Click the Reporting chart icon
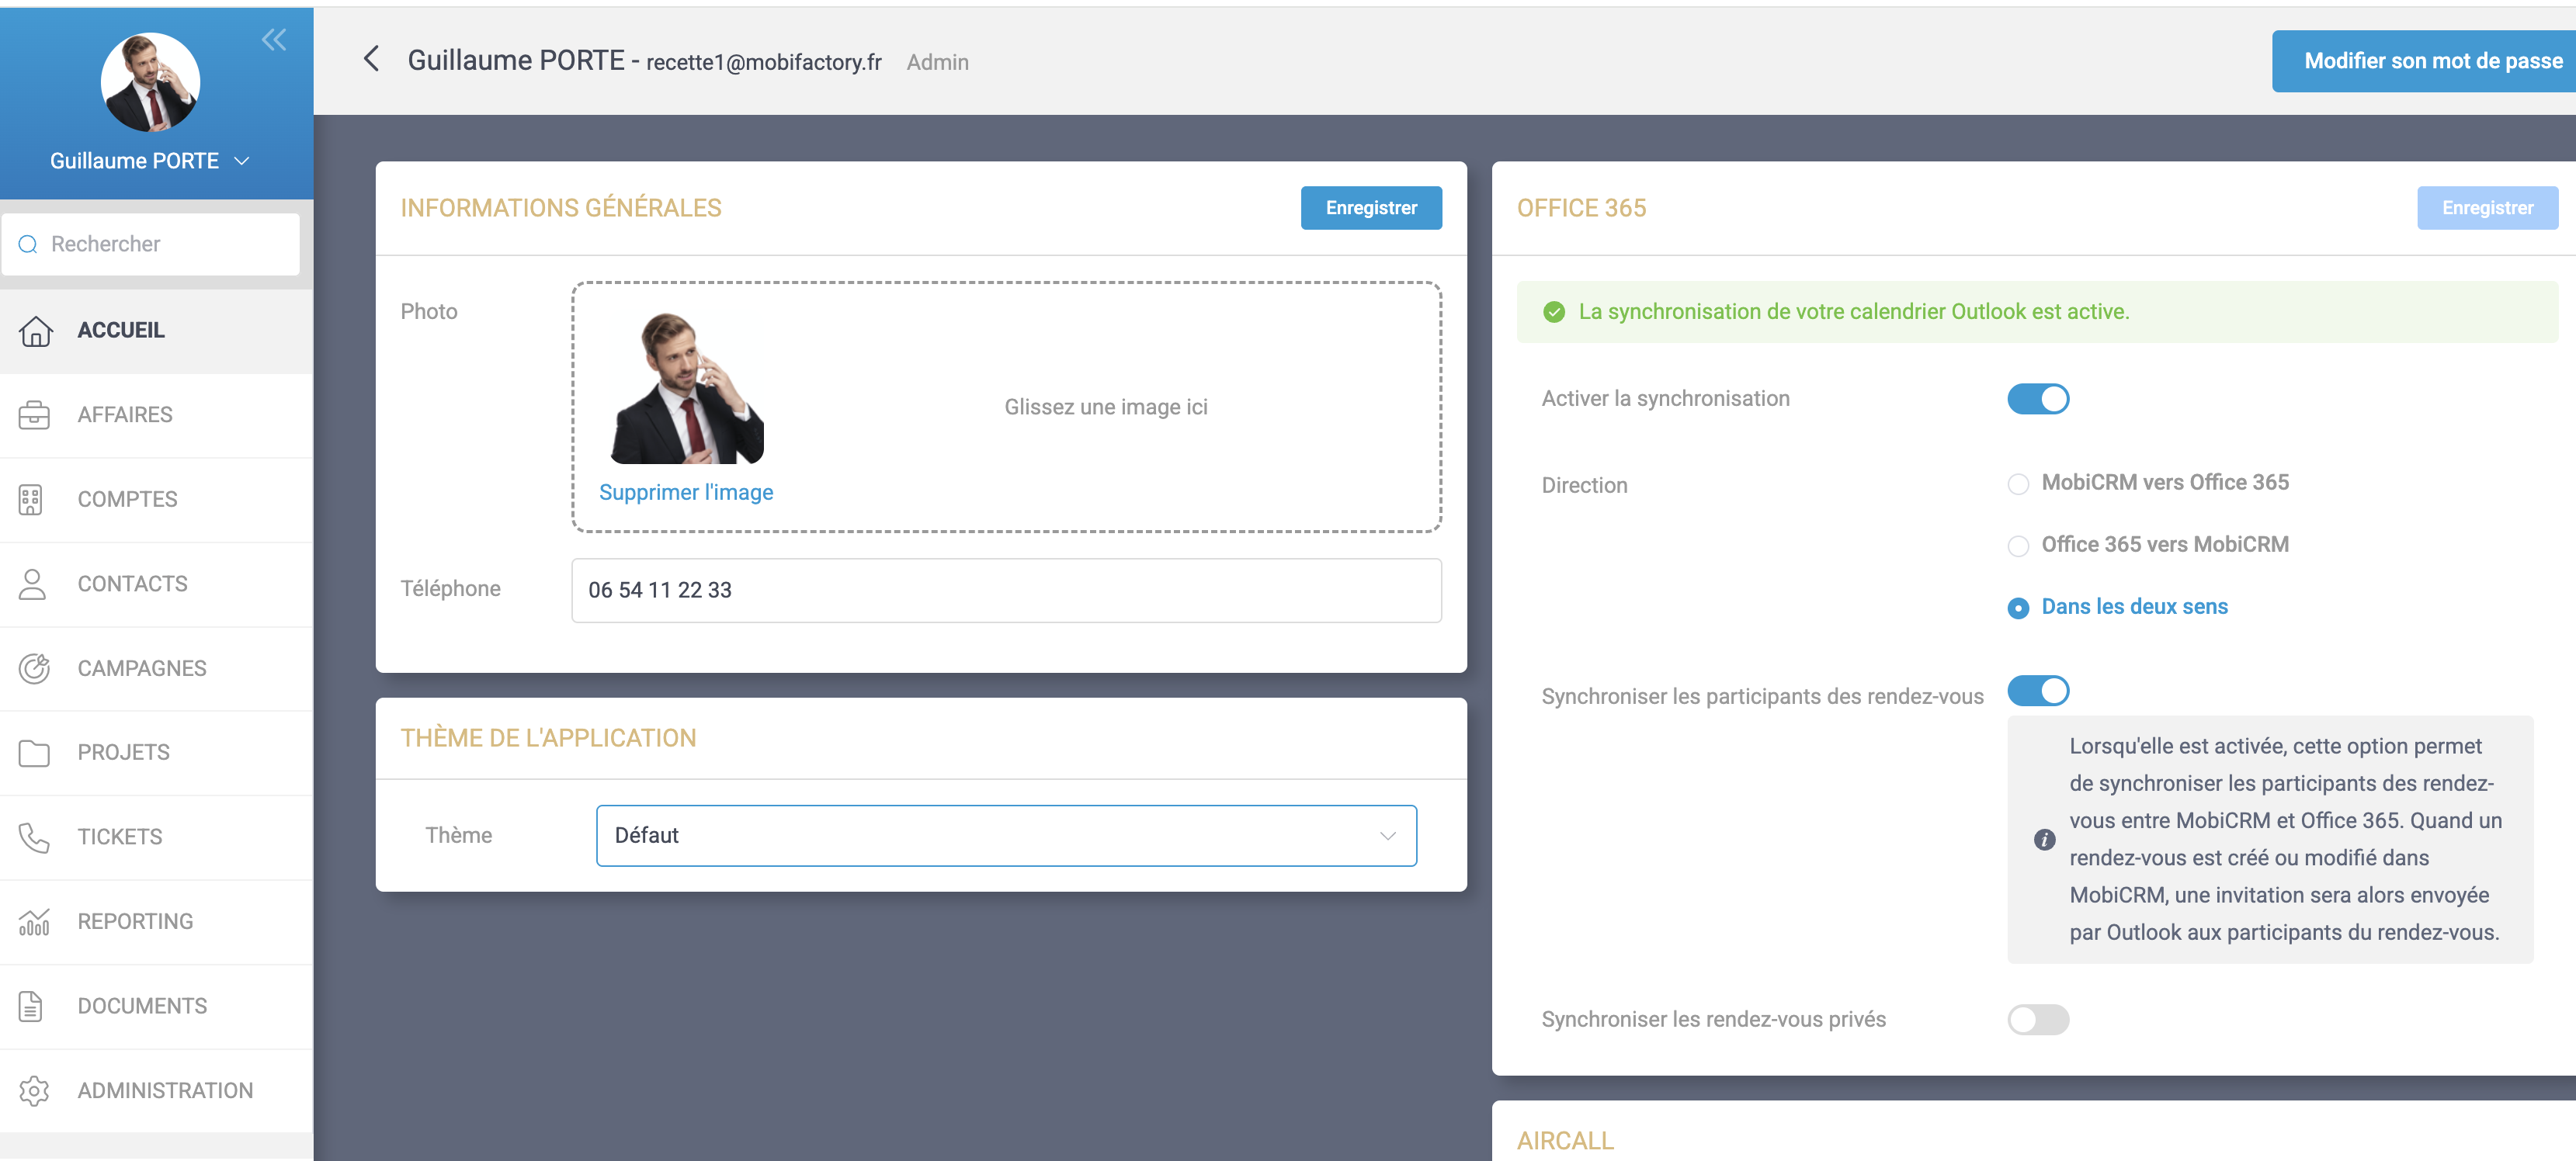Screen dimensions: 2576x1161 point(33,921)
